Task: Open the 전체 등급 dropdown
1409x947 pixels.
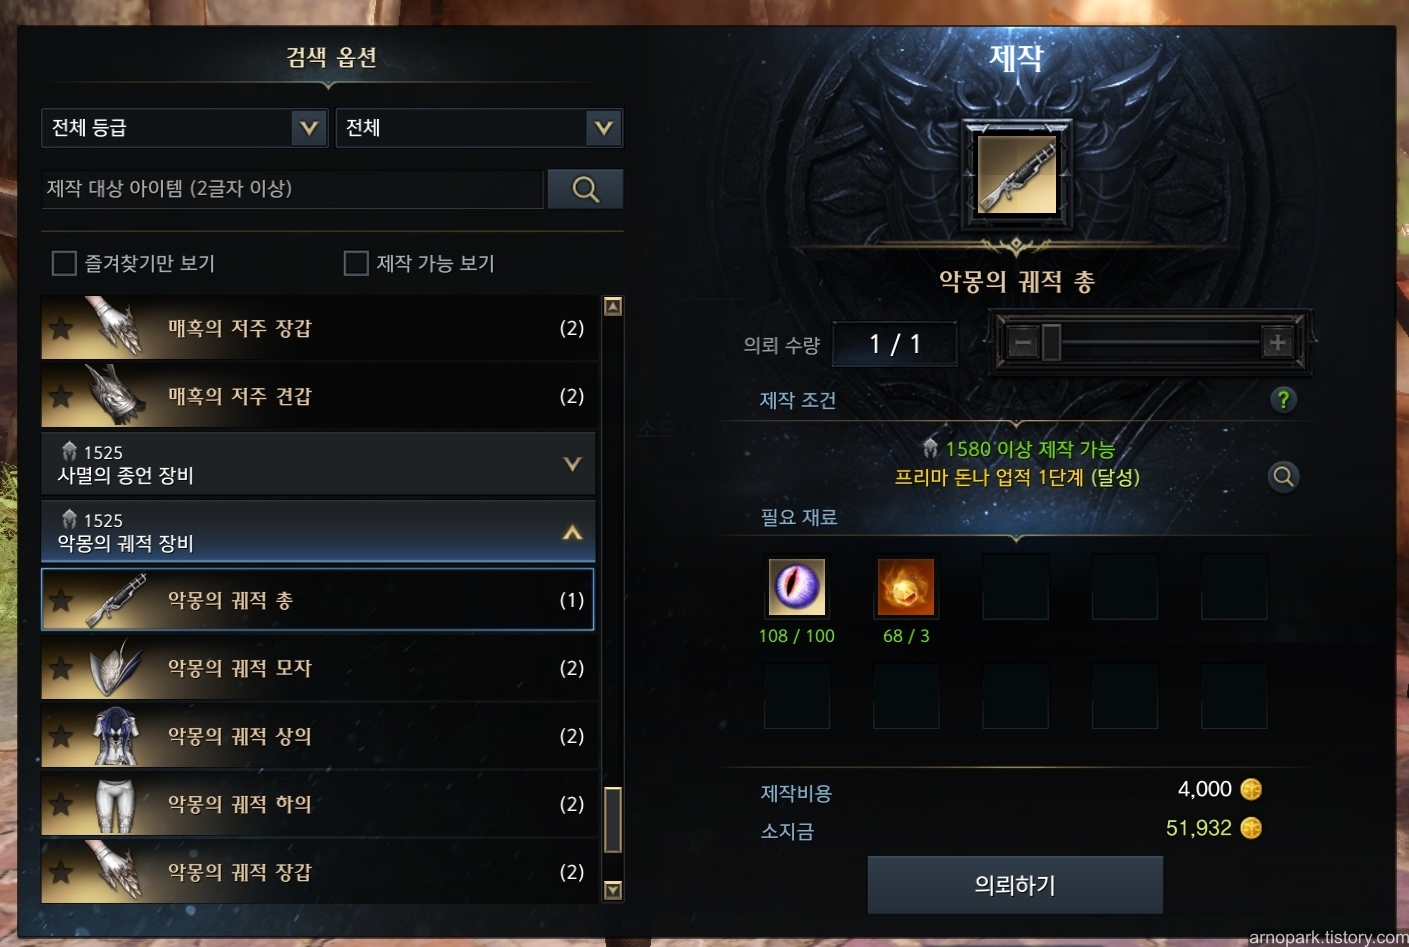Action: 185,128
